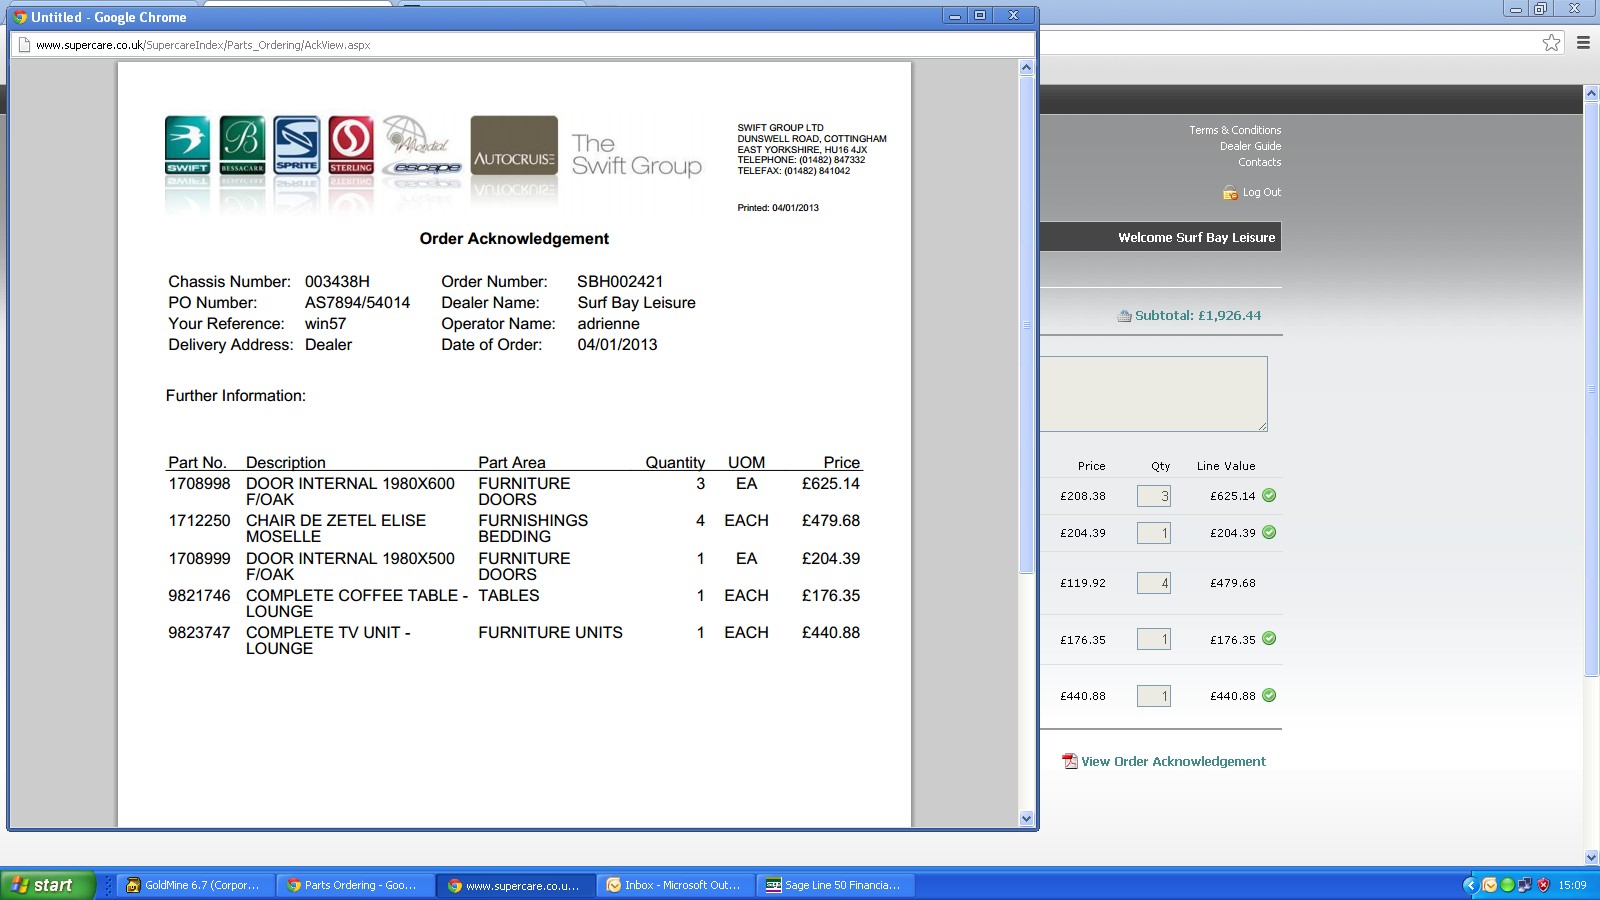Click the Log Out link

click(1261, 192)
